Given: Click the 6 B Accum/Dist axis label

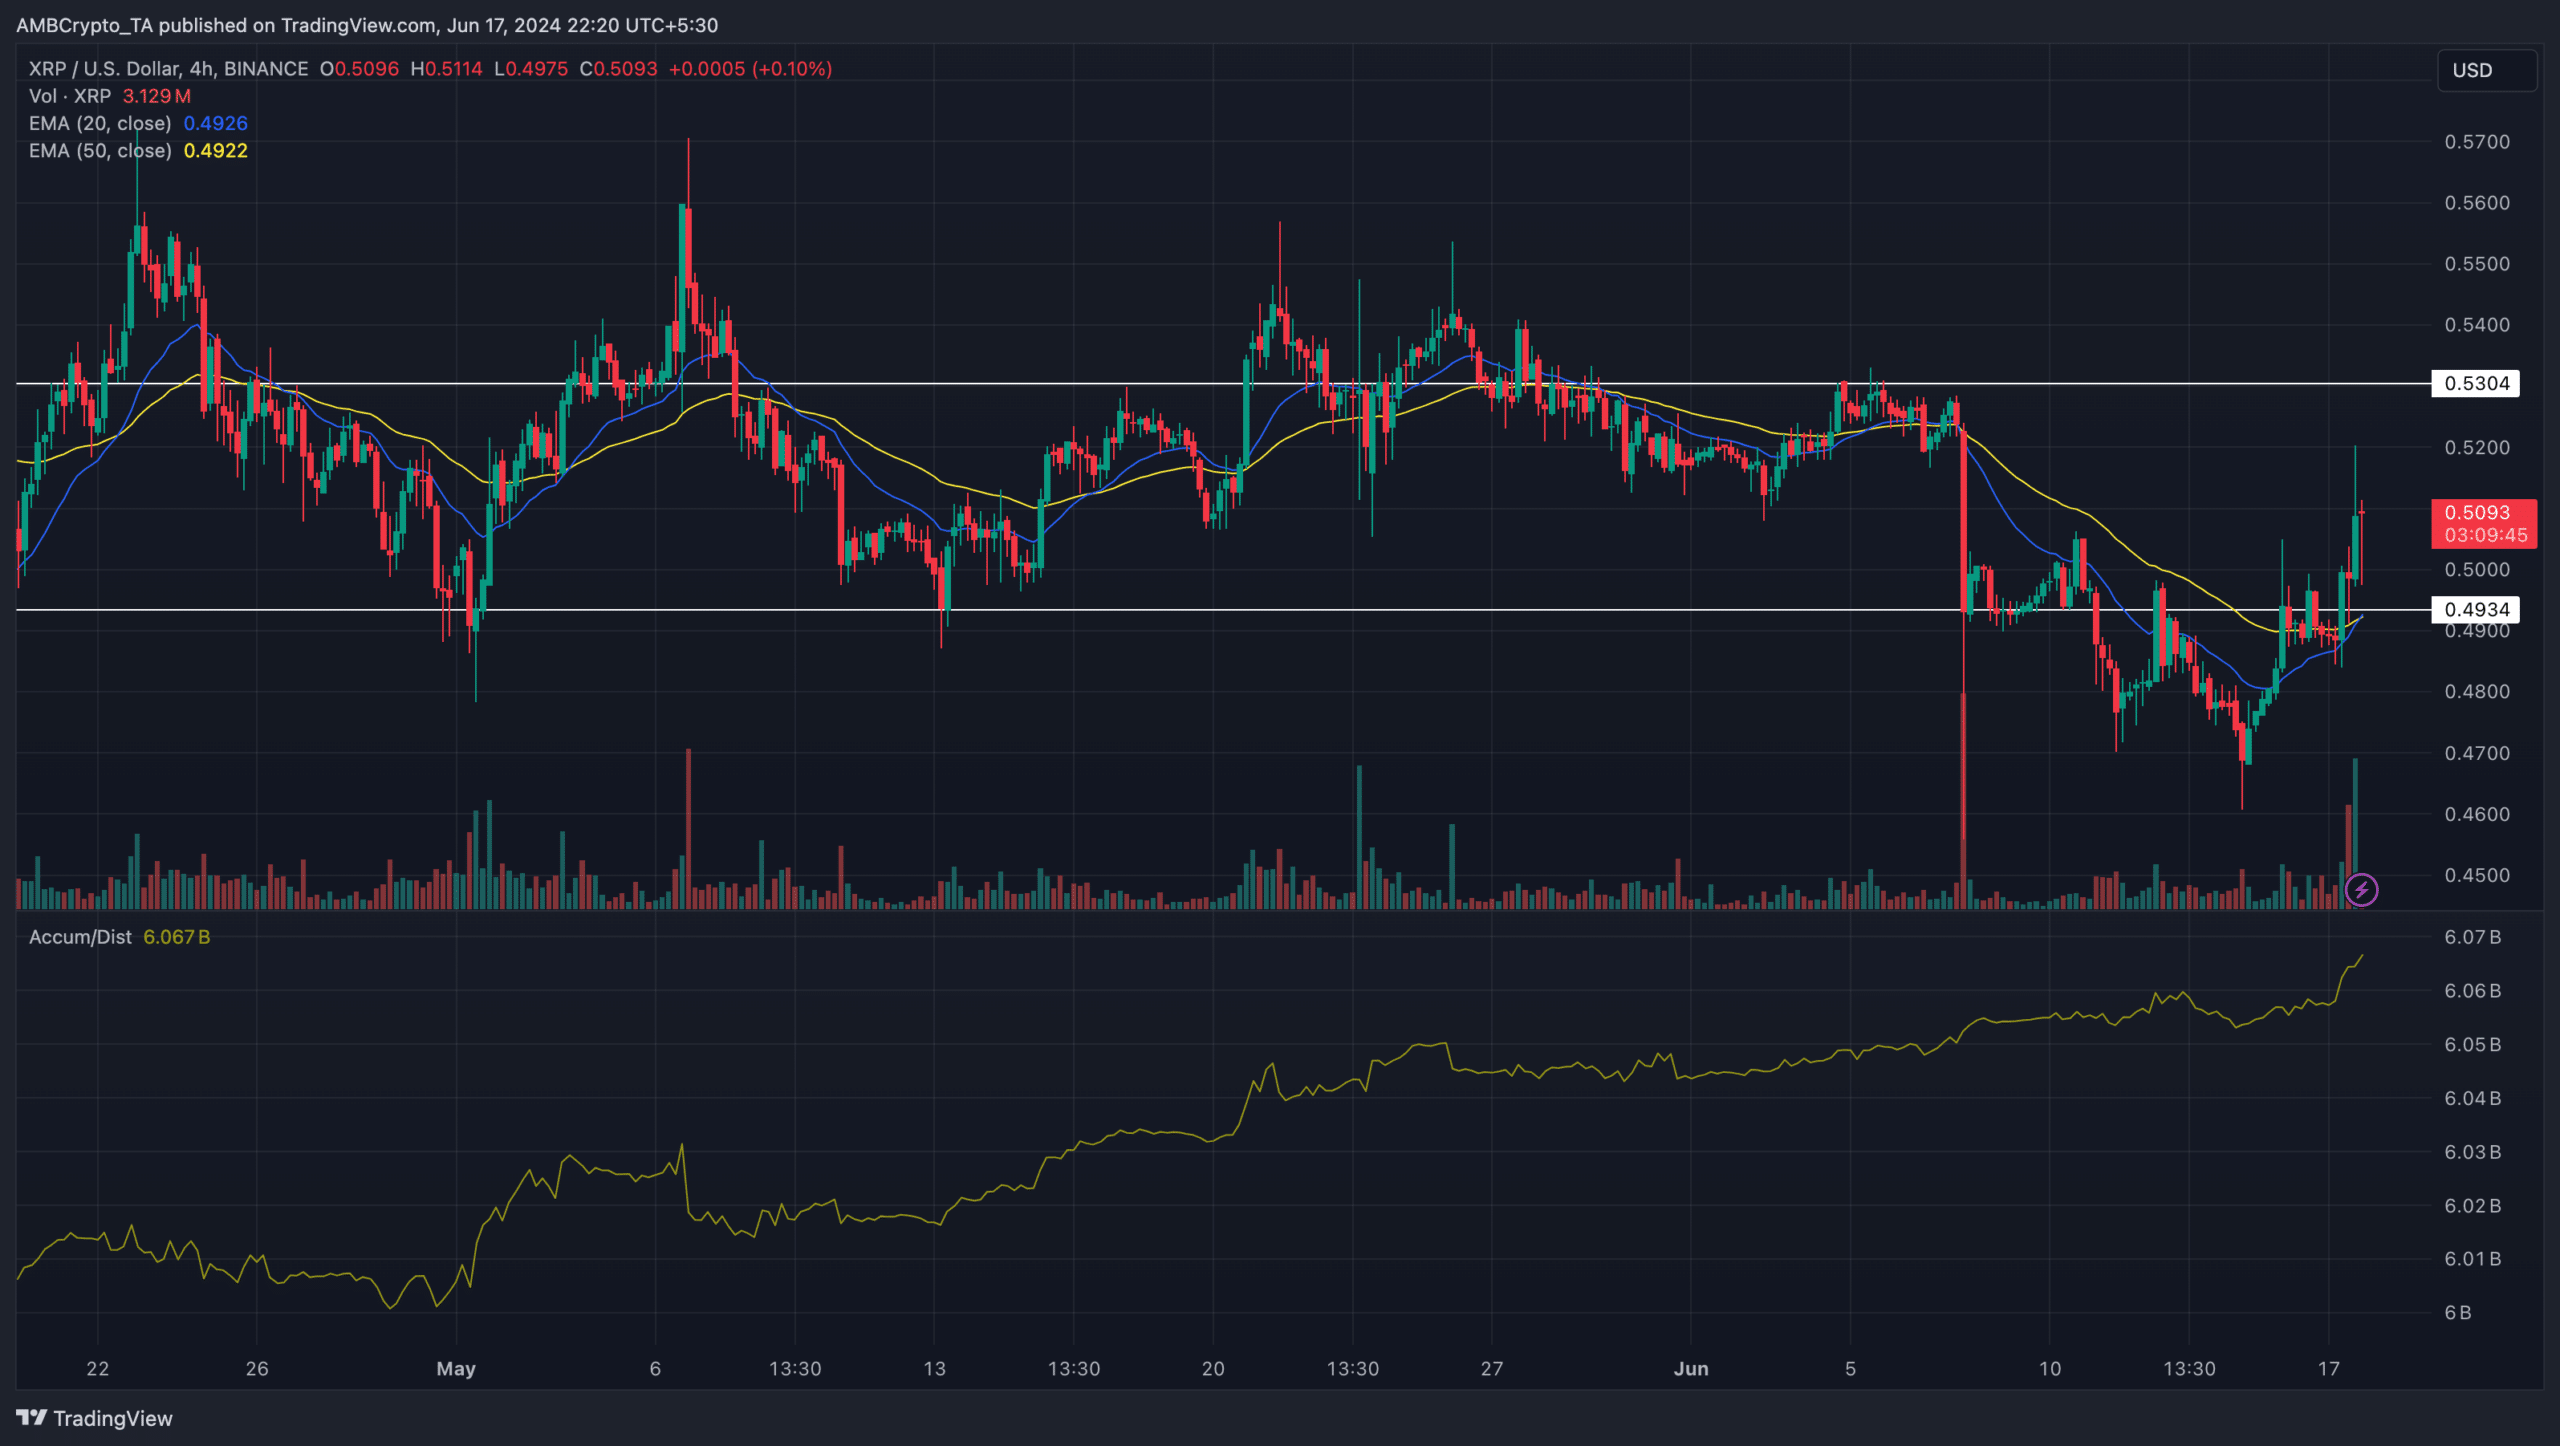Looking at the screenshot, I should [x=2458, y=1312].
